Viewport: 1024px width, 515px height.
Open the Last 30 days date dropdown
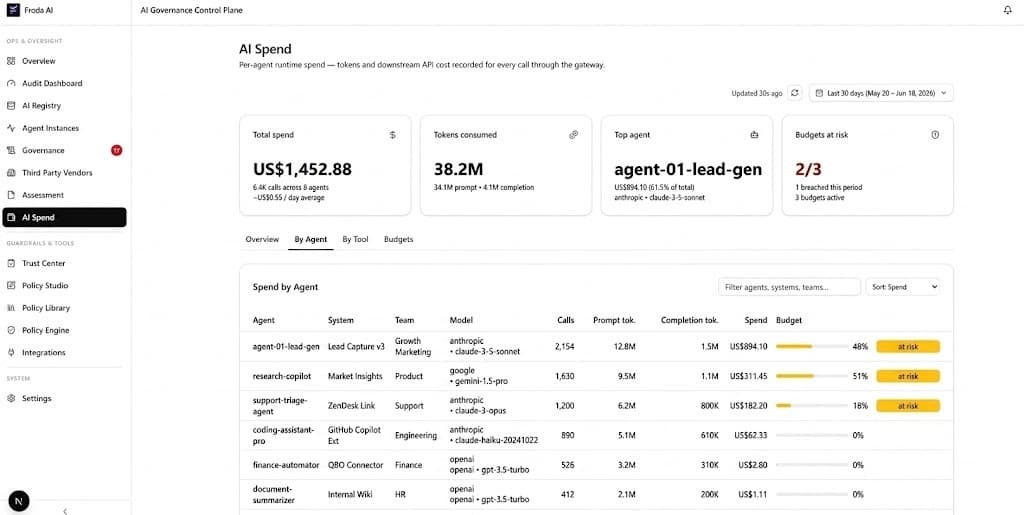click(x=882, y=93)
